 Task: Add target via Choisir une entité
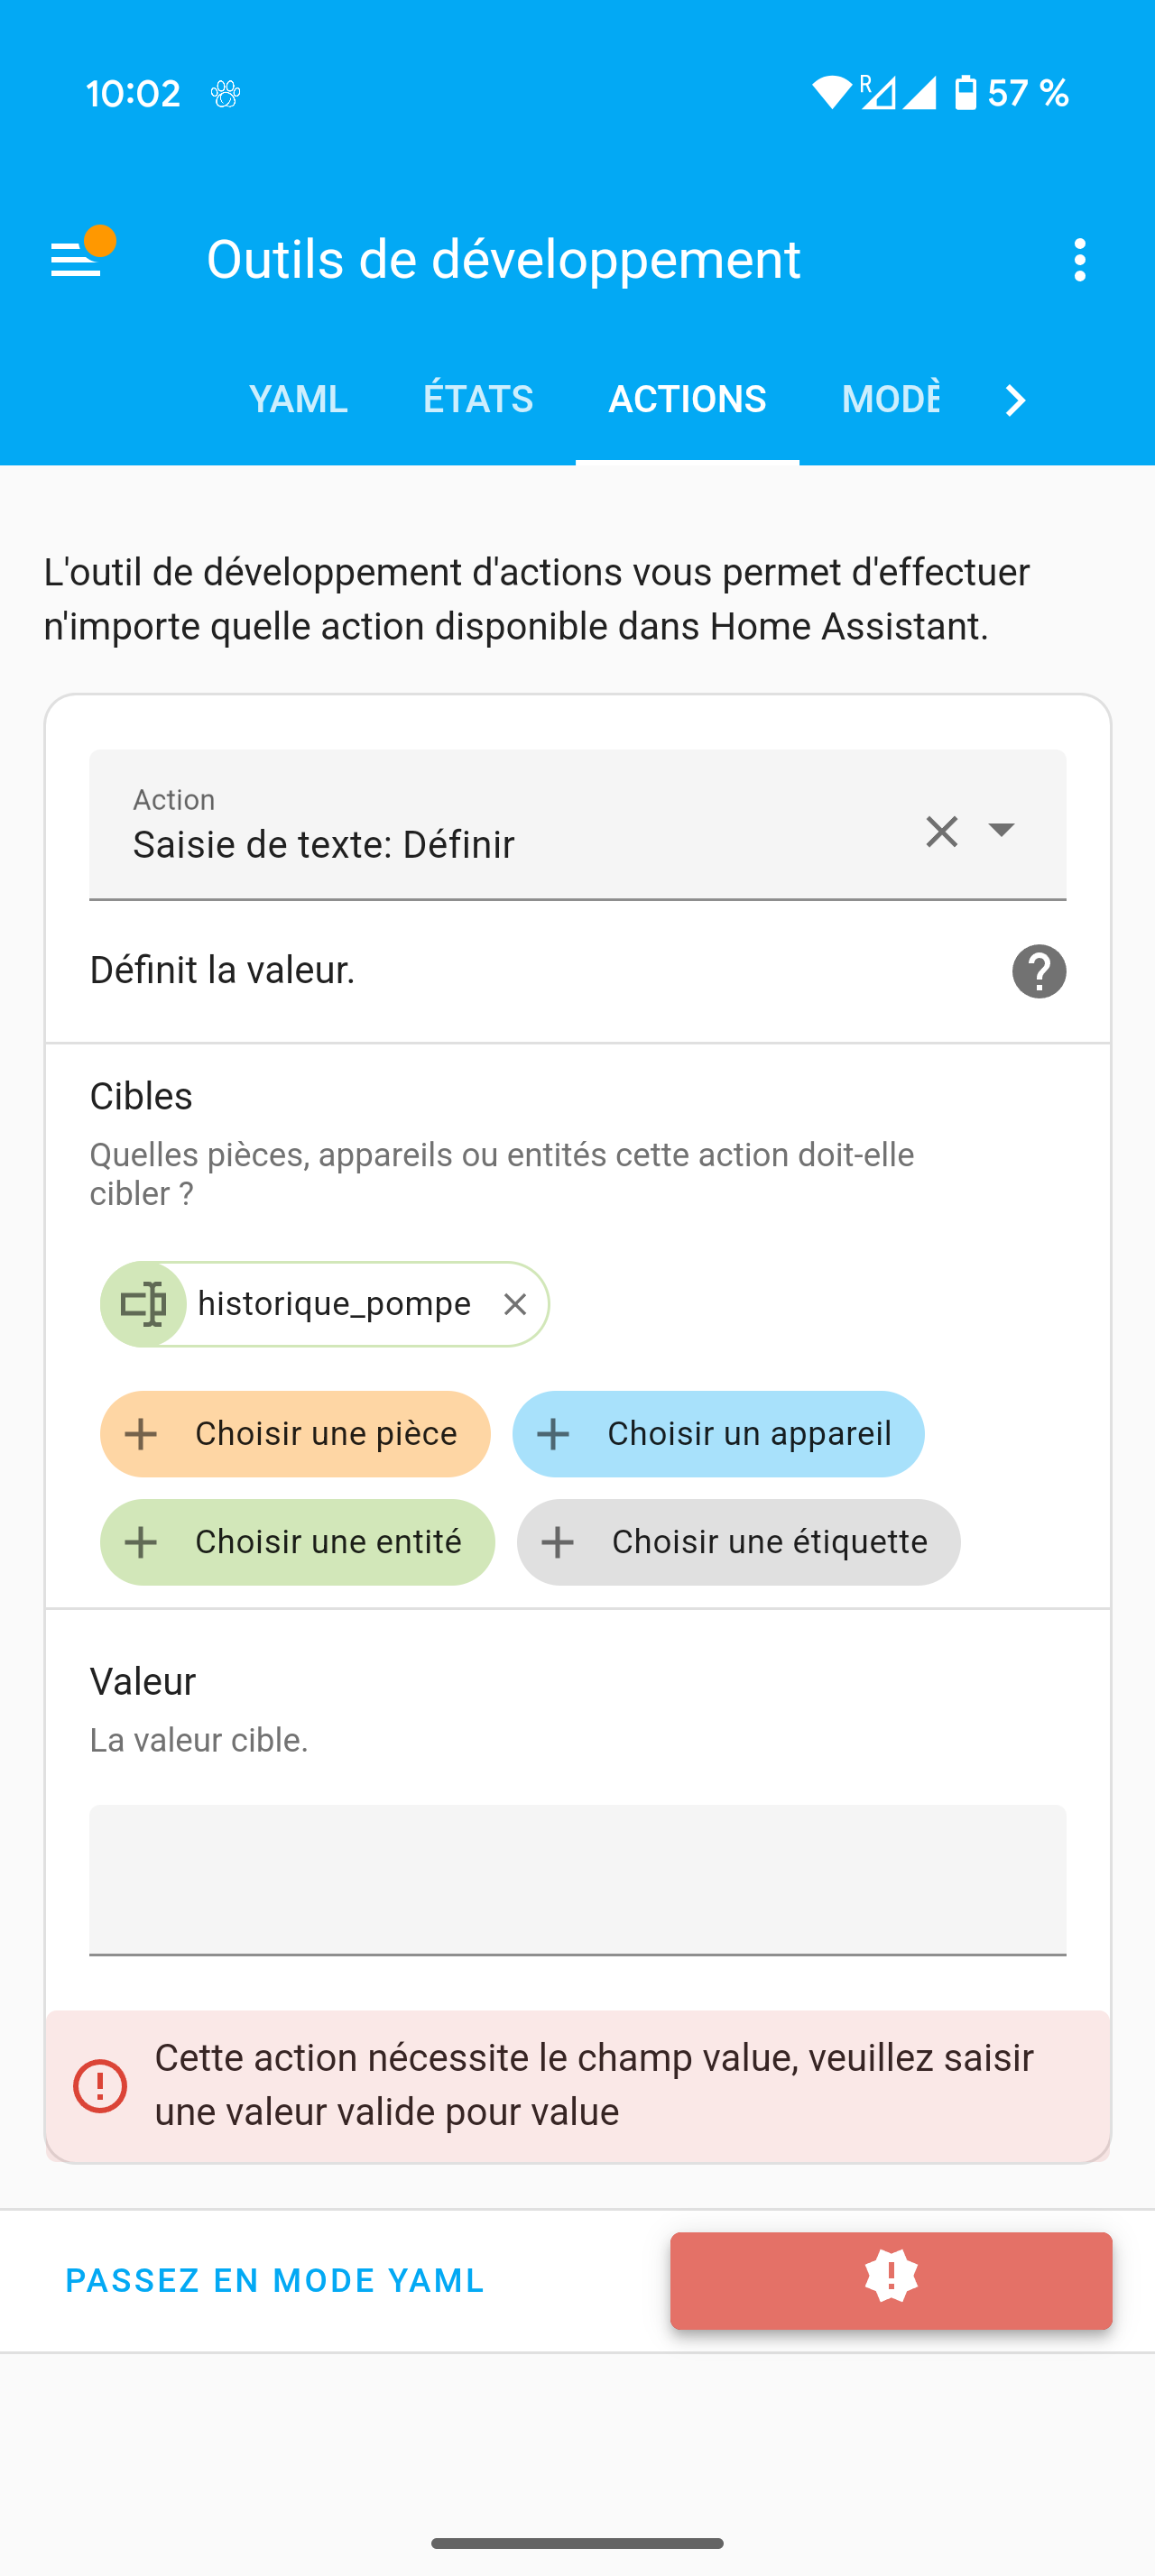click(x=297, y=1542)
